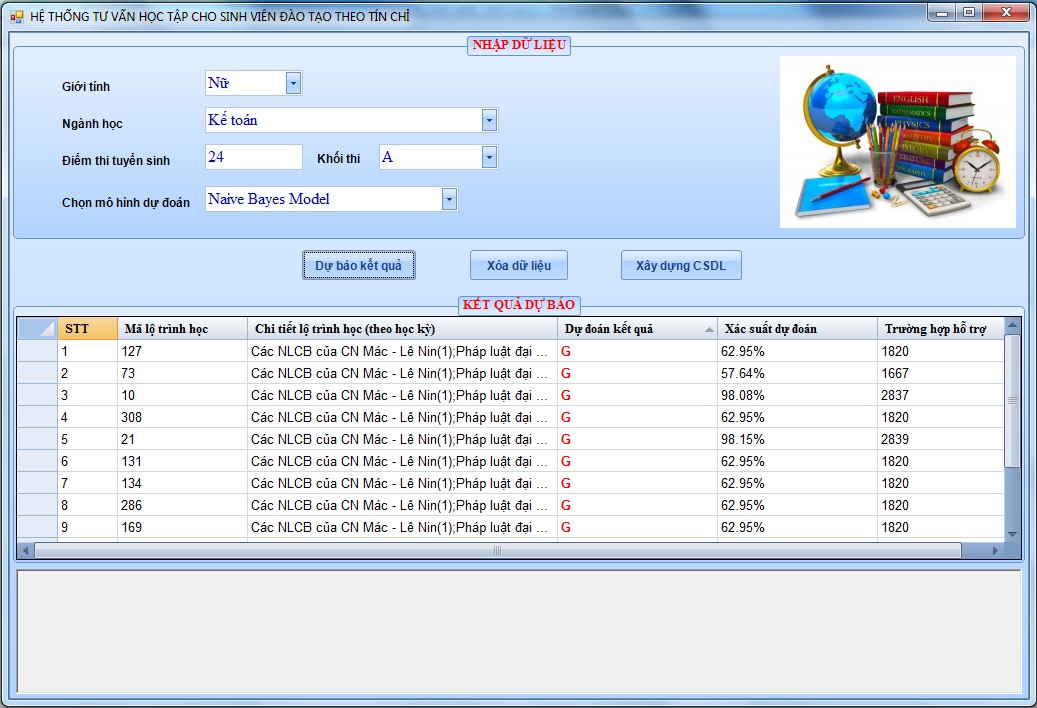Click the Điểm thi tuyển sinh input field
This screenshot has height=708, width=1037.
(x=253, y=158)
